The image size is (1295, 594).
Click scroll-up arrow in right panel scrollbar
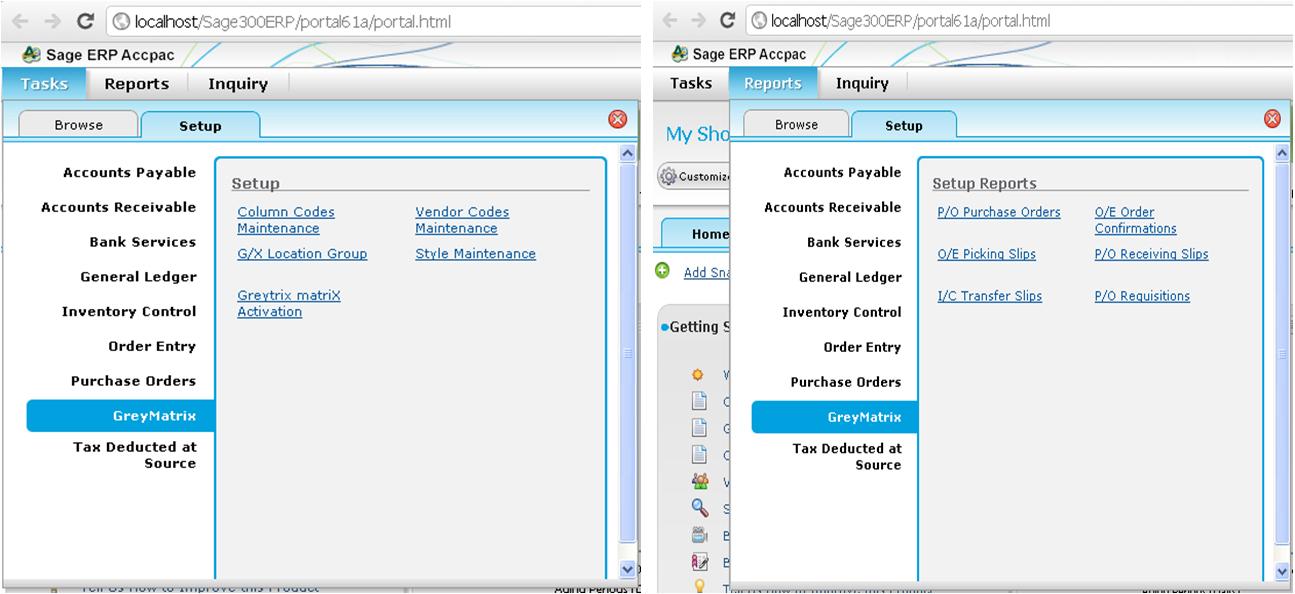point(1284,153)
